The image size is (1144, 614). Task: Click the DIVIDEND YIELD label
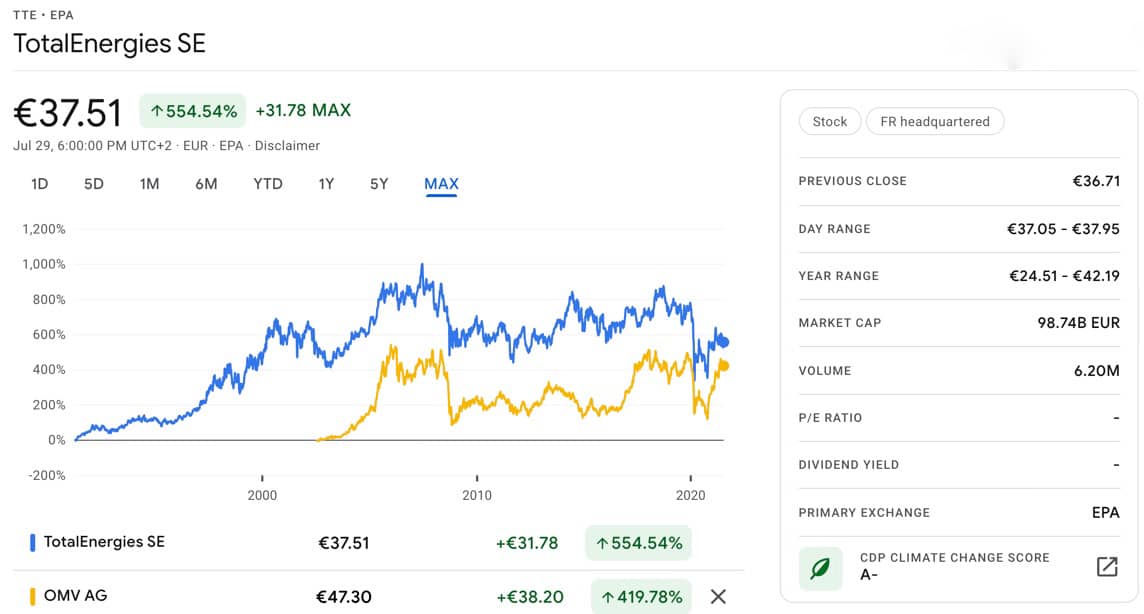(849, 465)
